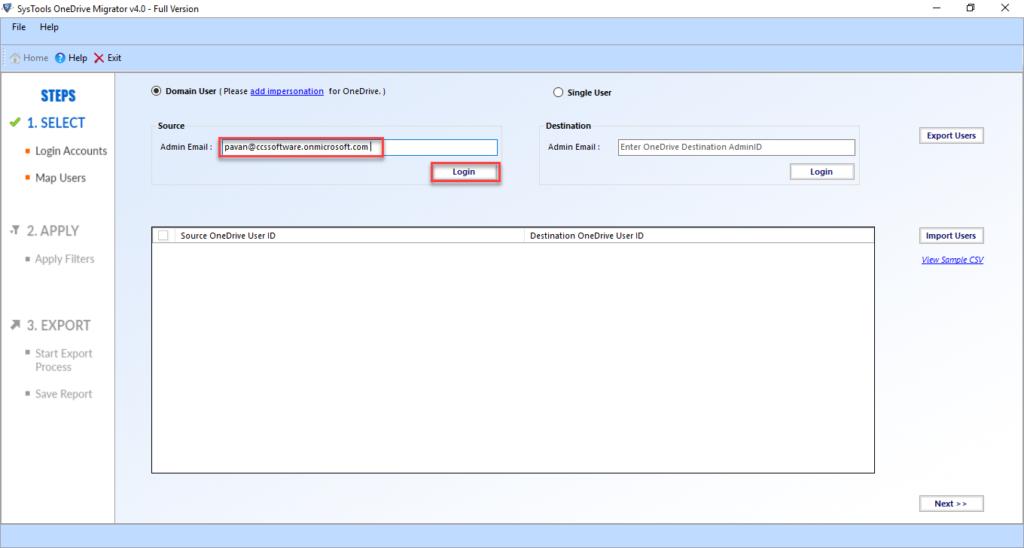
Task: Select Login Accounts step in sidebar
Action: pos(71,151)
